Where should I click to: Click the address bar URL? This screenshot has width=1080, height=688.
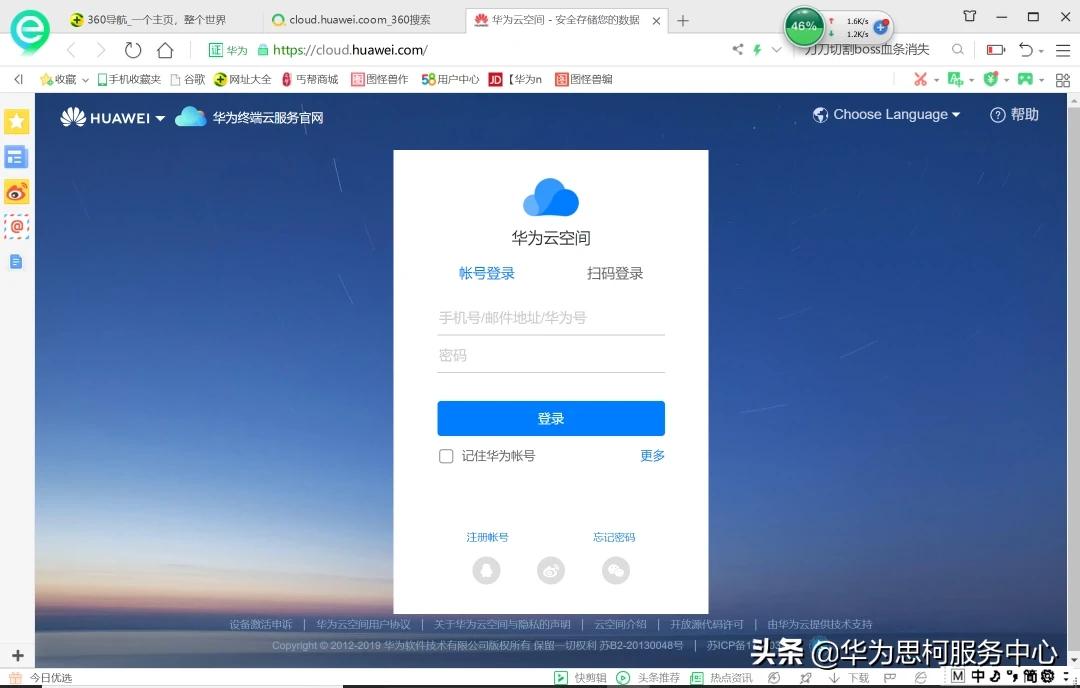tap(350, 50)
